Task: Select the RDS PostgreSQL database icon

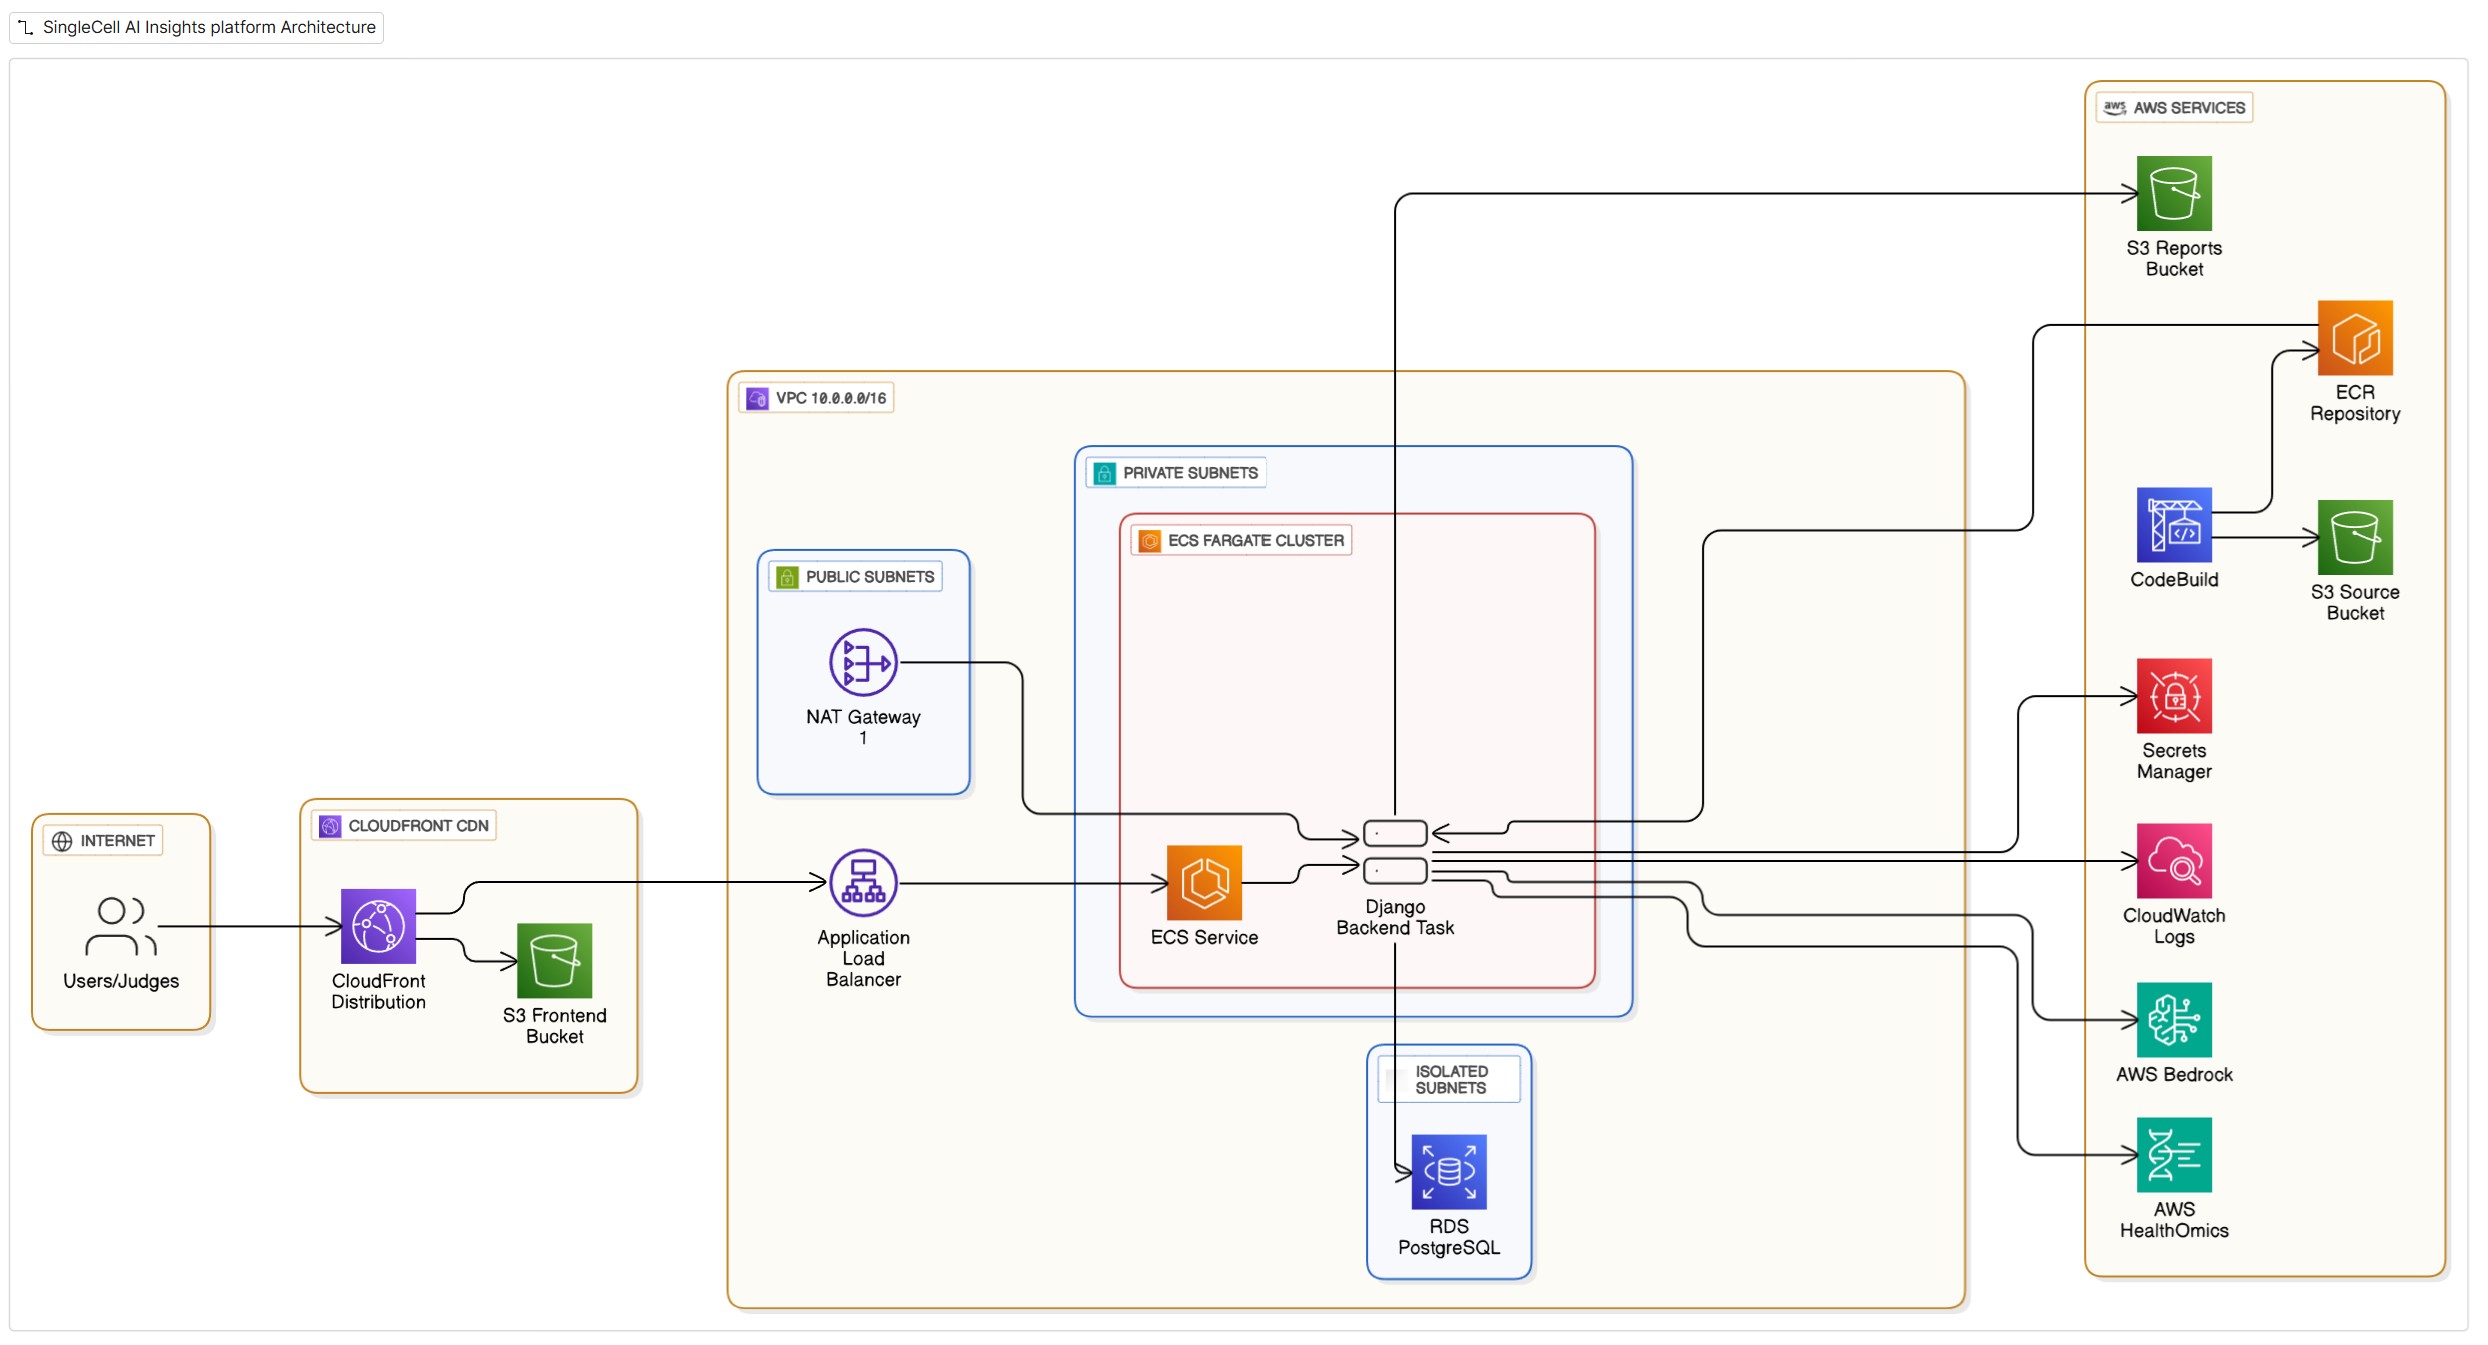Action: click(x=1448, y=1172)
